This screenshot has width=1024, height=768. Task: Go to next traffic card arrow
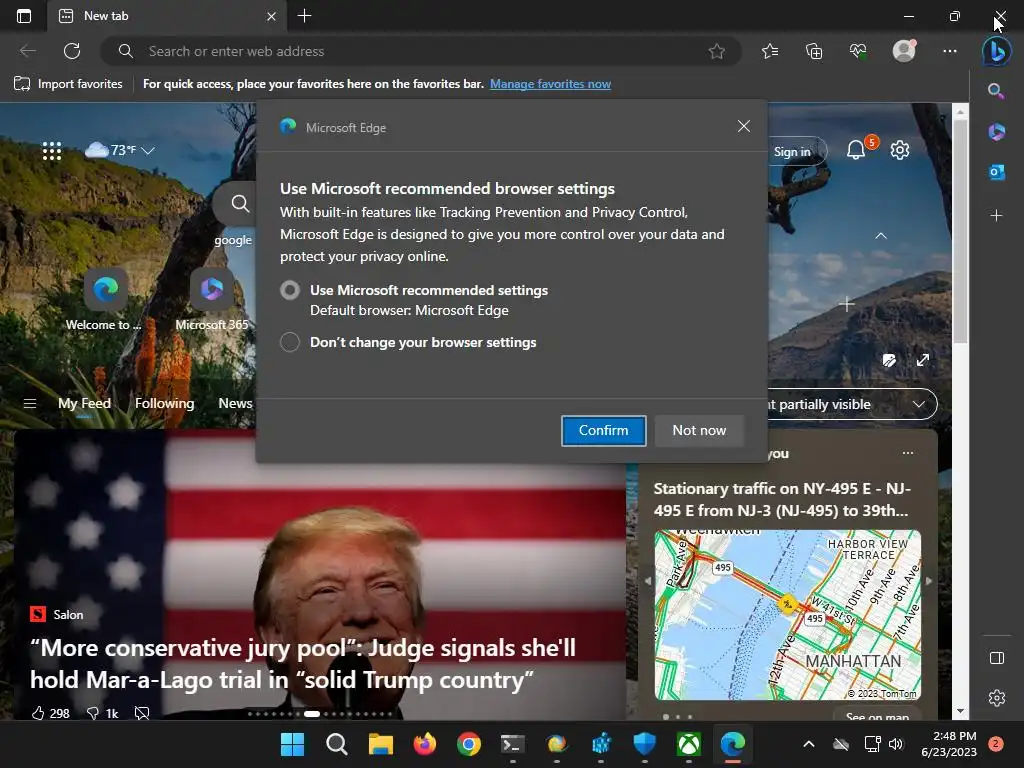[x=929, y=581]
